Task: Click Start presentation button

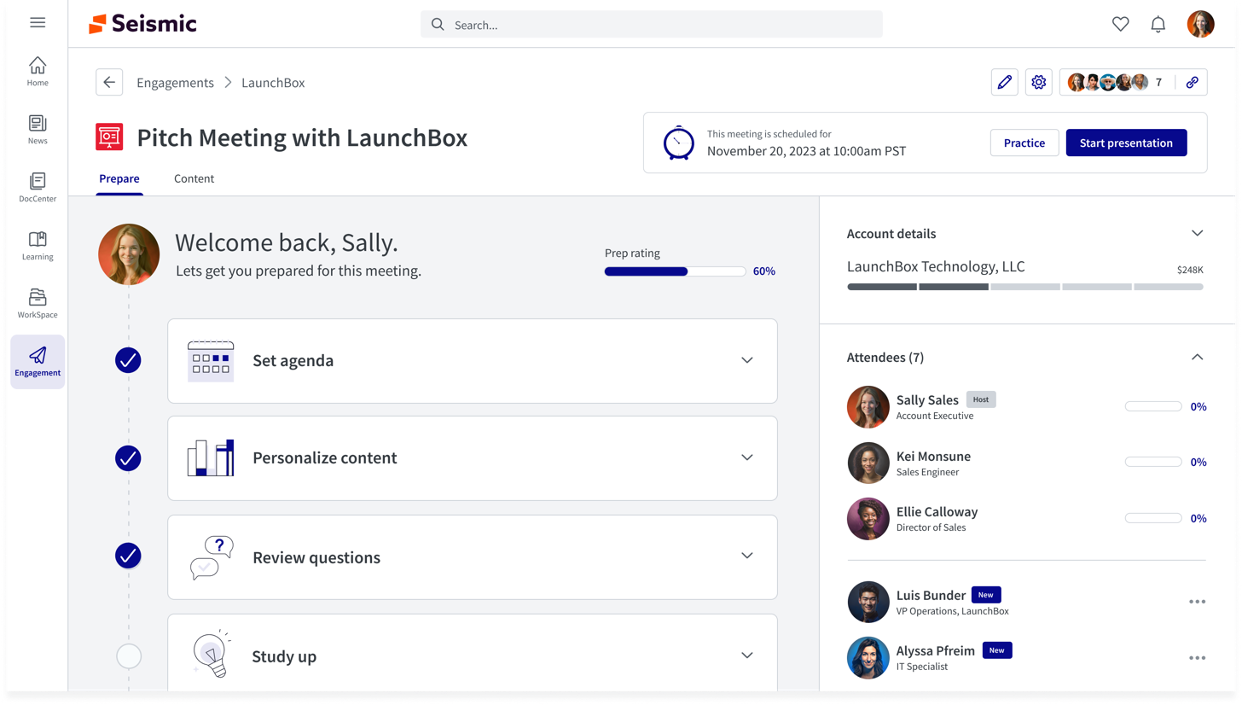Action: click(1126, 143)
